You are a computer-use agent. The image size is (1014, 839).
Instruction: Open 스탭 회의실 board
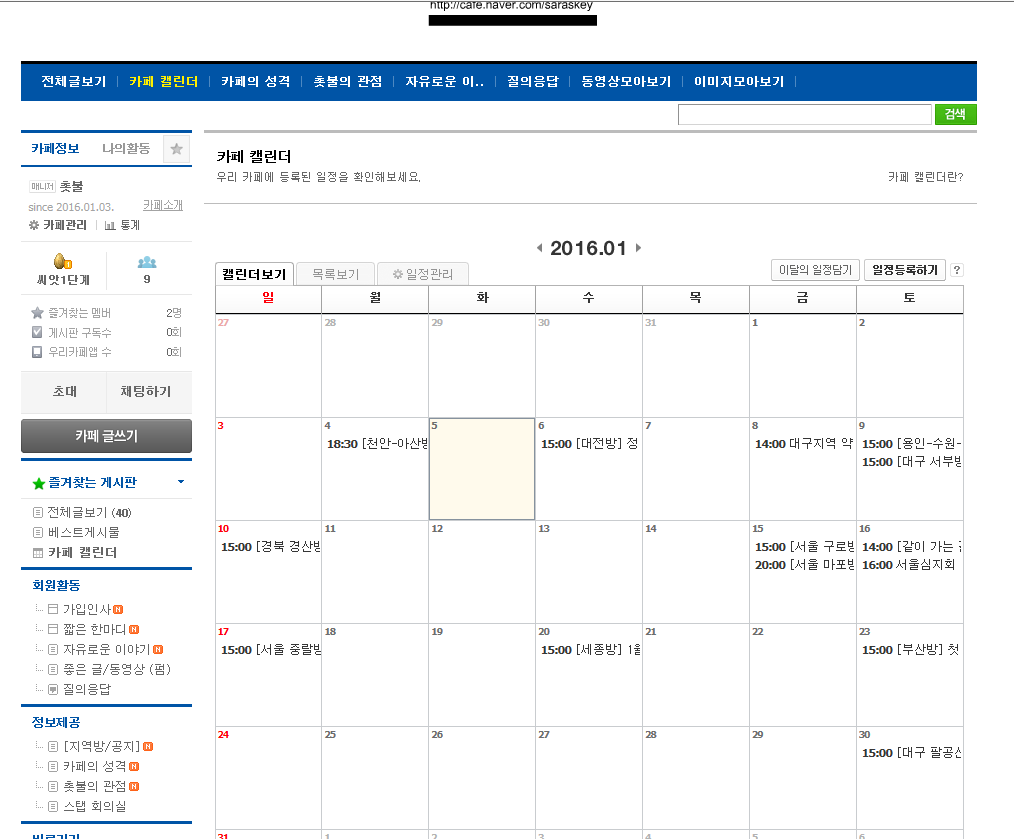(x=94, y=807)
